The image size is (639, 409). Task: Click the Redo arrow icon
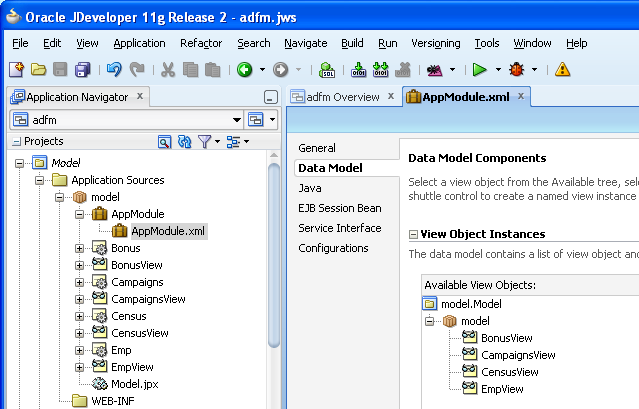point(137,70)
